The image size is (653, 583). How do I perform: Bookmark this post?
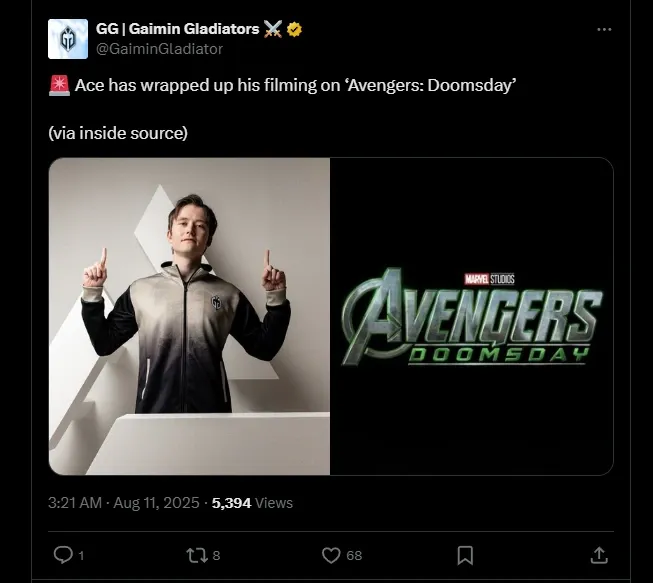[x=465, y=554]
